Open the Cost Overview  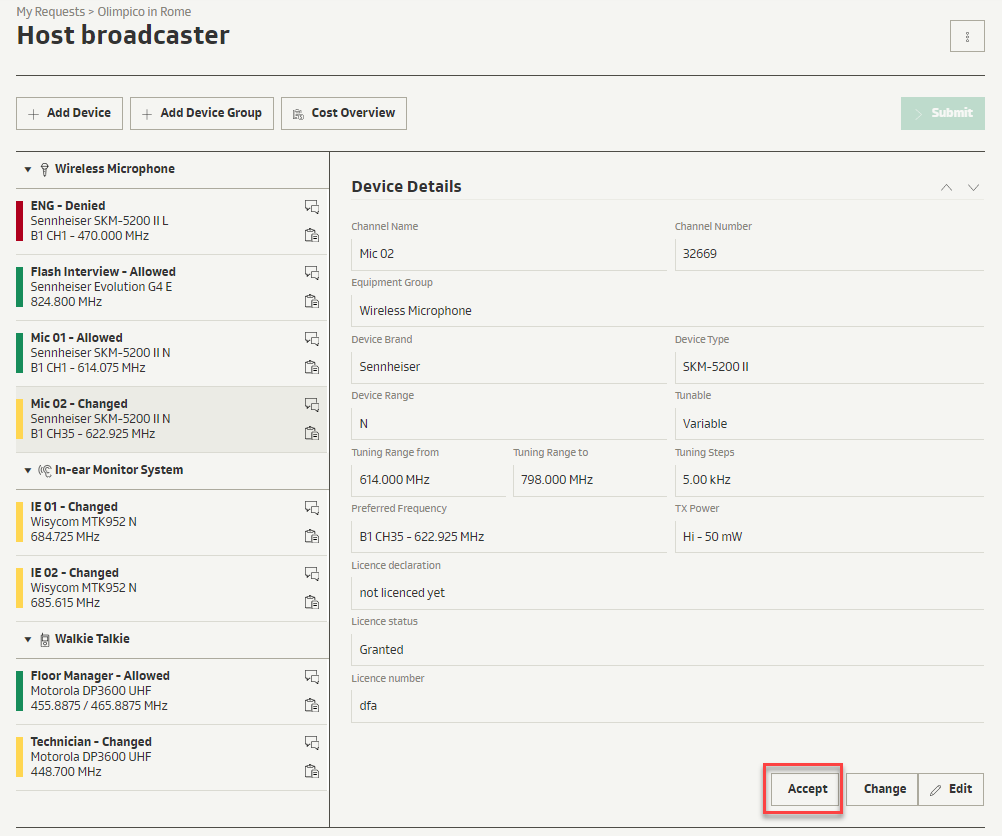[344, 113]
